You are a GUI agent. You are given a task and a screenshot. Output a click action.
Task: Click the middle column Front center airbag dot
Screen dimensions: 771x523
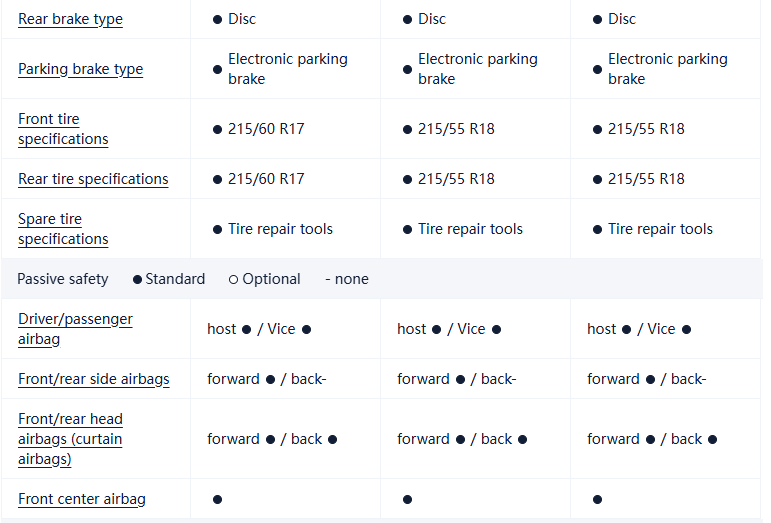tap(407, 499)
